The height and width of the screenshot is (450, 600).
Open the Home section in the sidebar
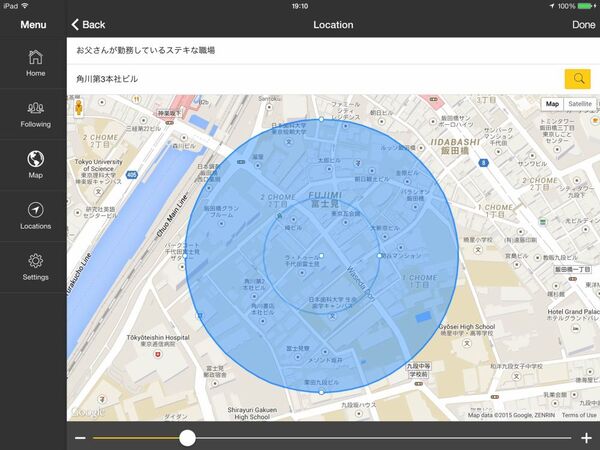click(x=35, y=63)
